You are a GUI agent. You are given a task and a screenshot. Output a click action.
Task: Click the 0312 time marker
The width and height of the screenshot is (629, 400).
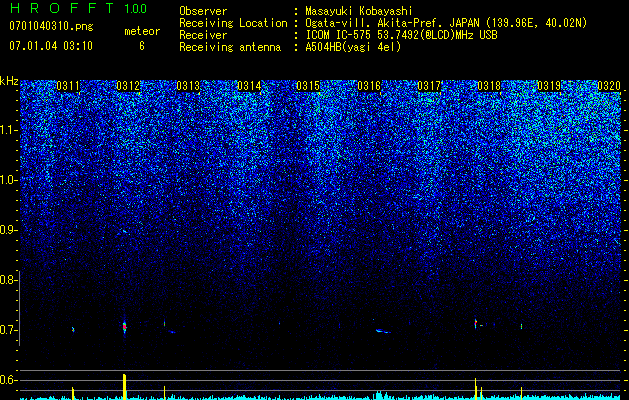pyautogui.click(x=128, y=86)
